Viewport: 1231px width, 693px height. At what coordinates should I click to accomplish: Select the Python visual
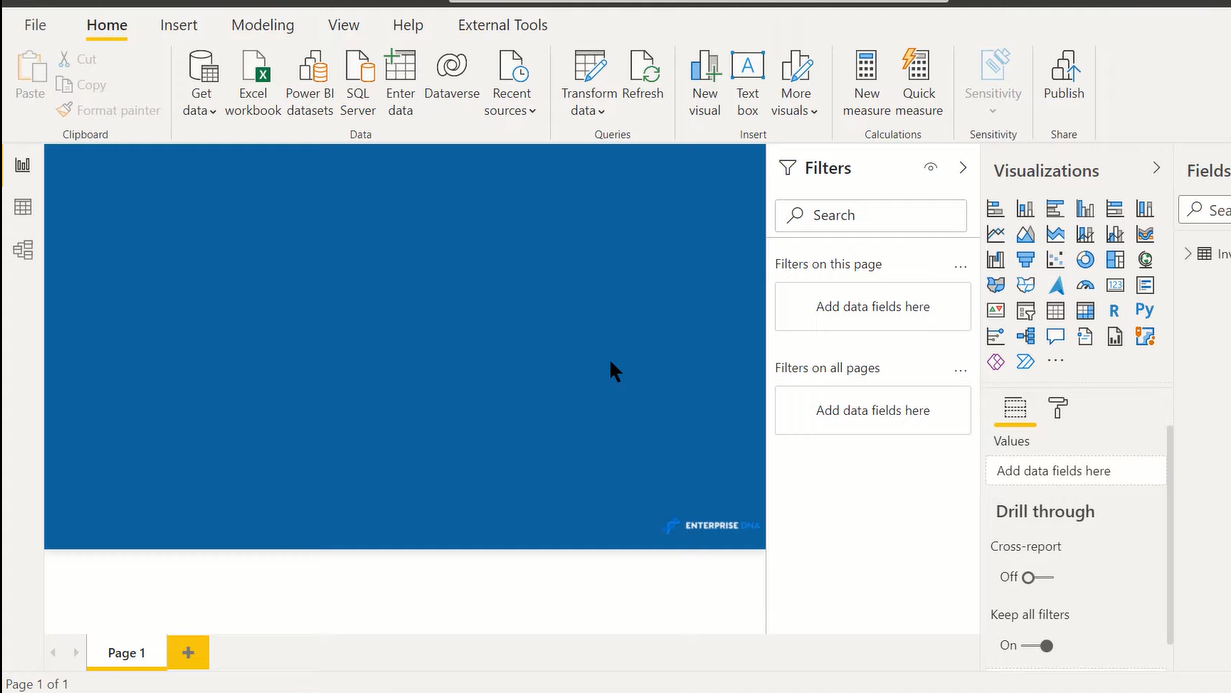pos(1145,311)
